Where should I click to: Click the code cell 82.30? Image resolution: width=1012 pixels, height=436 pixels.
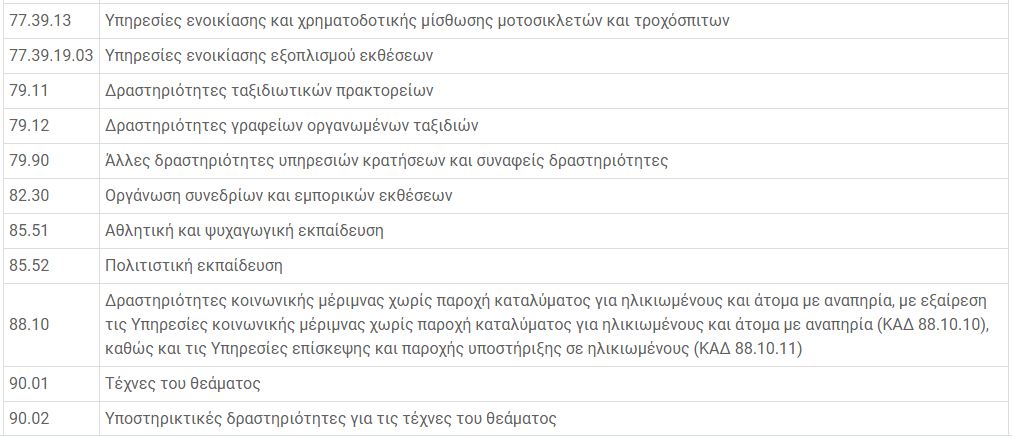point(28,195)
